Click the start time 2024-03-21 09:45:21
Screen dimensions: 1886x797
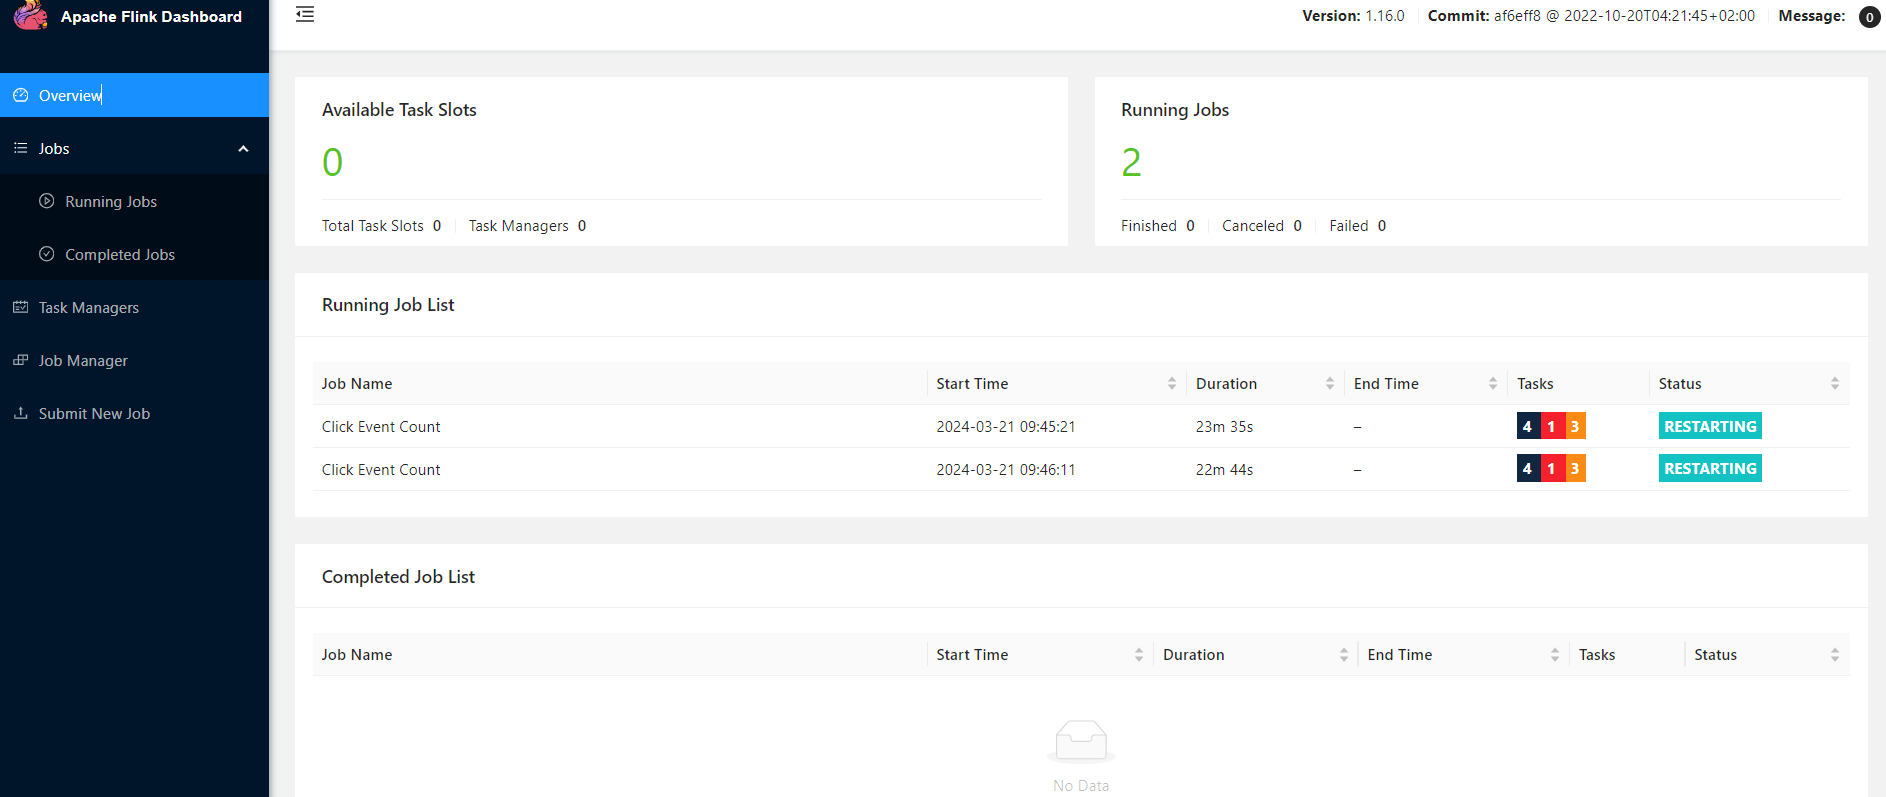coord(1006,427)
